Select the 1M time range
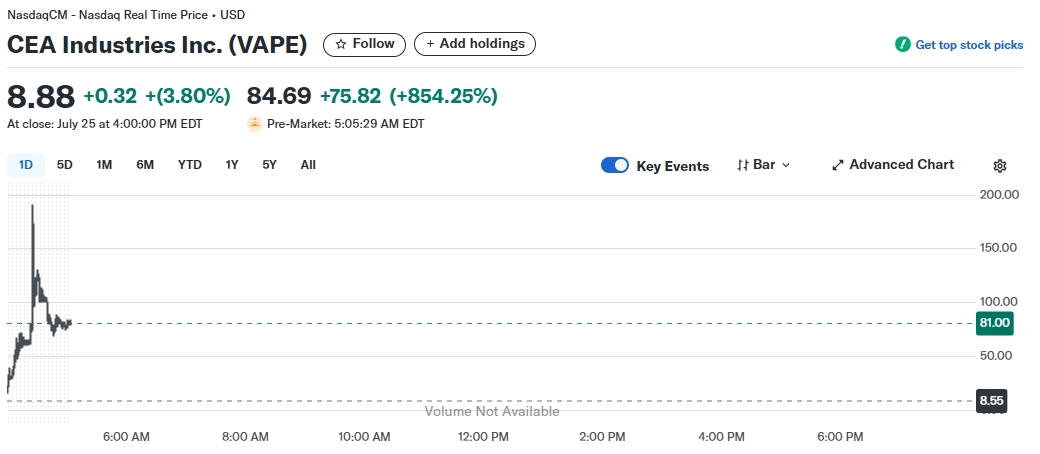The image size is (1040, 454). click(104, 165)
